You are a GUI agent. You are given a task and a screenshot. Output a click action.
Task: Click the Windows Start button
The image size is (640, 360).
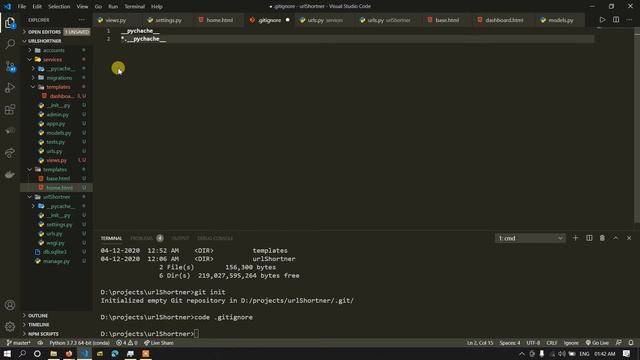pos(7,353)
